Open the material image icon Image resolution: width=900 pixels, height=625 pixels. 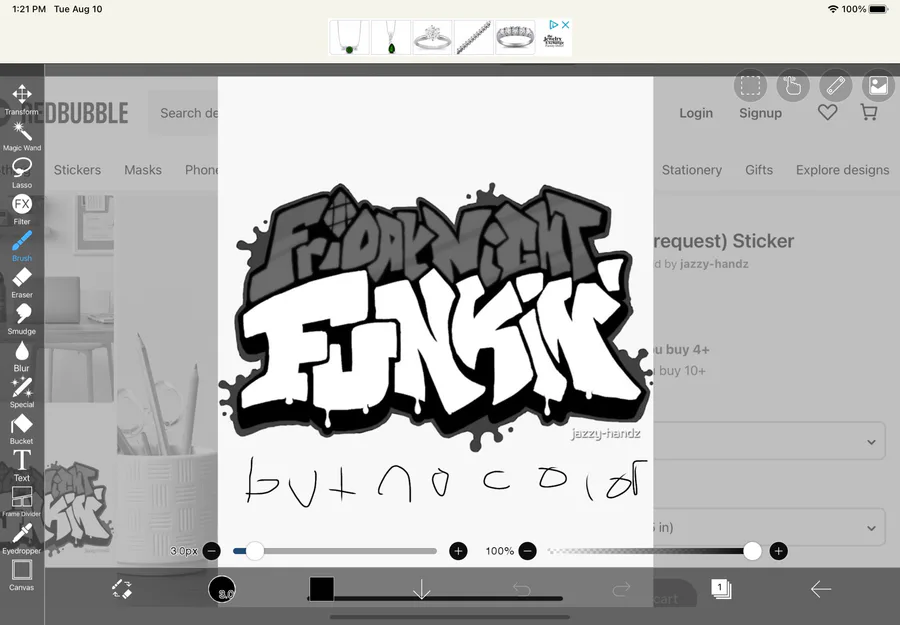pyautogui.click(x=878, y=86)
